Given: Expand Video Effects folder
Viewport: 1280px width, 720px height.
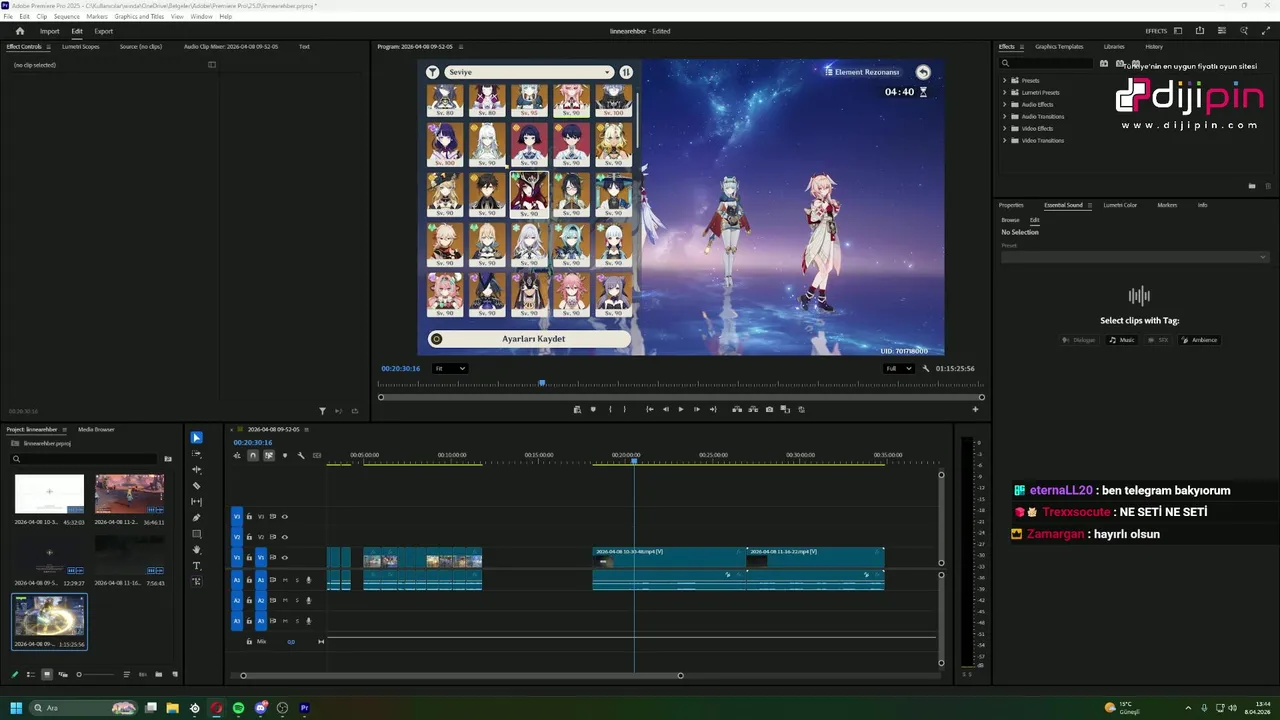Looking at the screenshot, I should pyautogui.click(x=1004, y=128).
